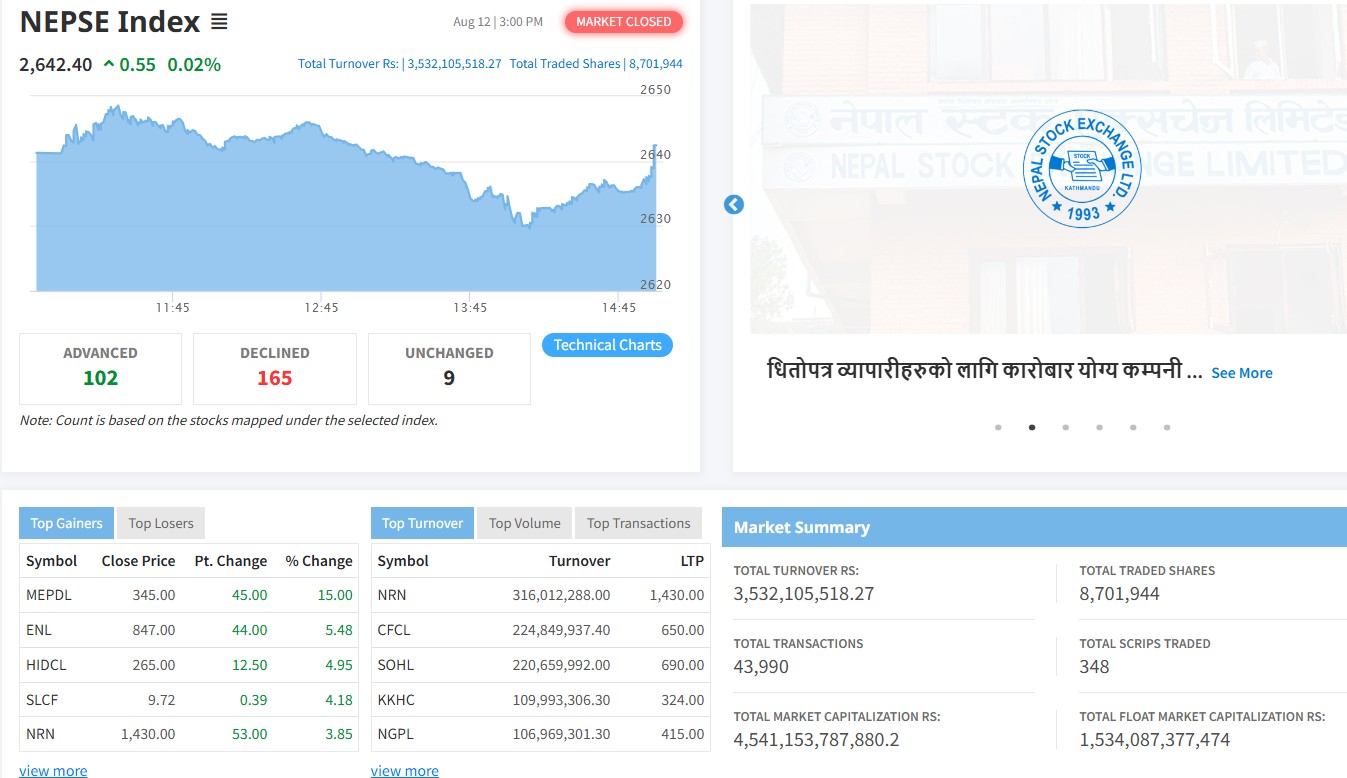The height and width of the screenshot is (778, 1347).
Task: Click the Total Traded Shares figure above the chart
Action: tap(596, 64)
